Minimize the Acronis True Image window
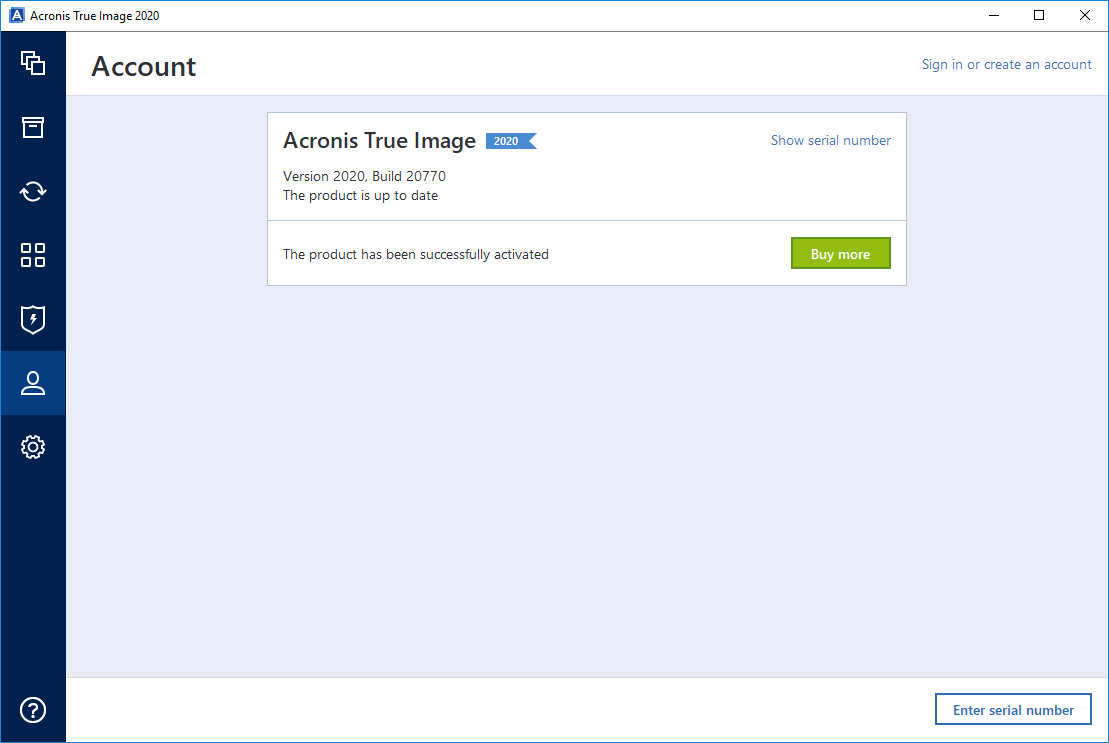This screenshot has height=743, width=1109. [x=993, y=15]
